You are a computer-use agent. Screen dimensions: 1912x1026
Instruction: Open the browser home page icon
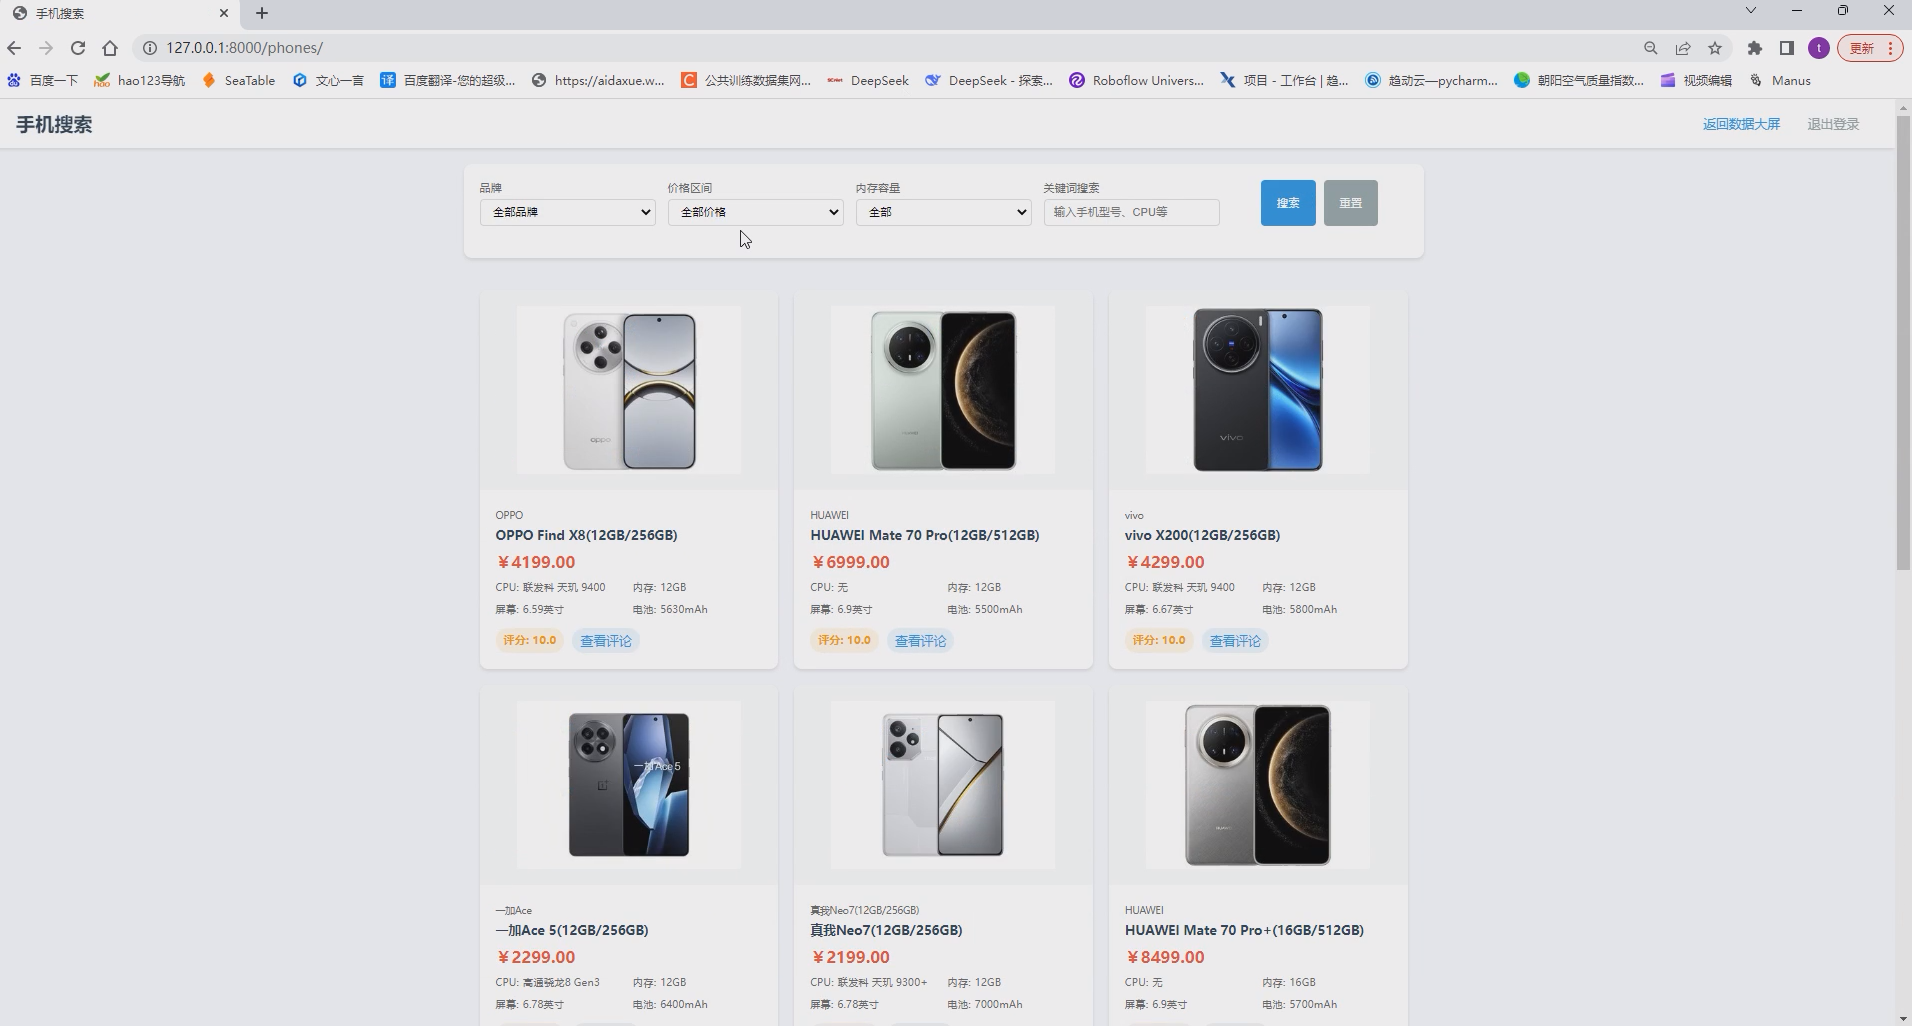(110, 48)
